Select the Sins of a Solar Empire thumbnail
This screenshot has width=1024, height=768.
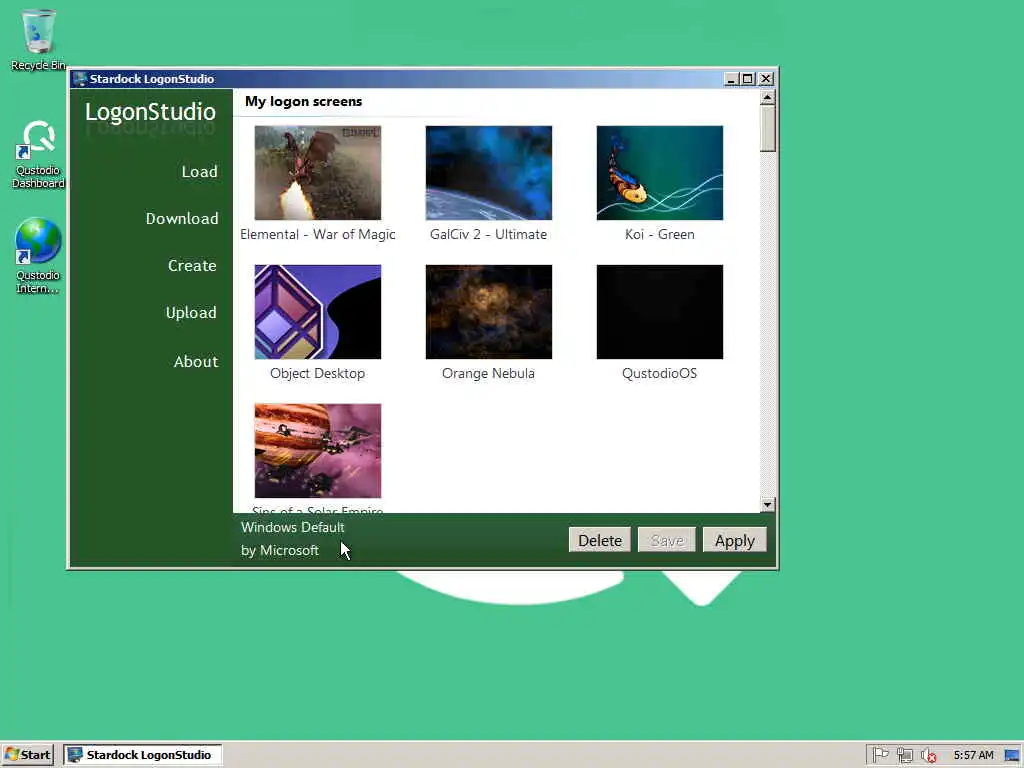[317, 451]
